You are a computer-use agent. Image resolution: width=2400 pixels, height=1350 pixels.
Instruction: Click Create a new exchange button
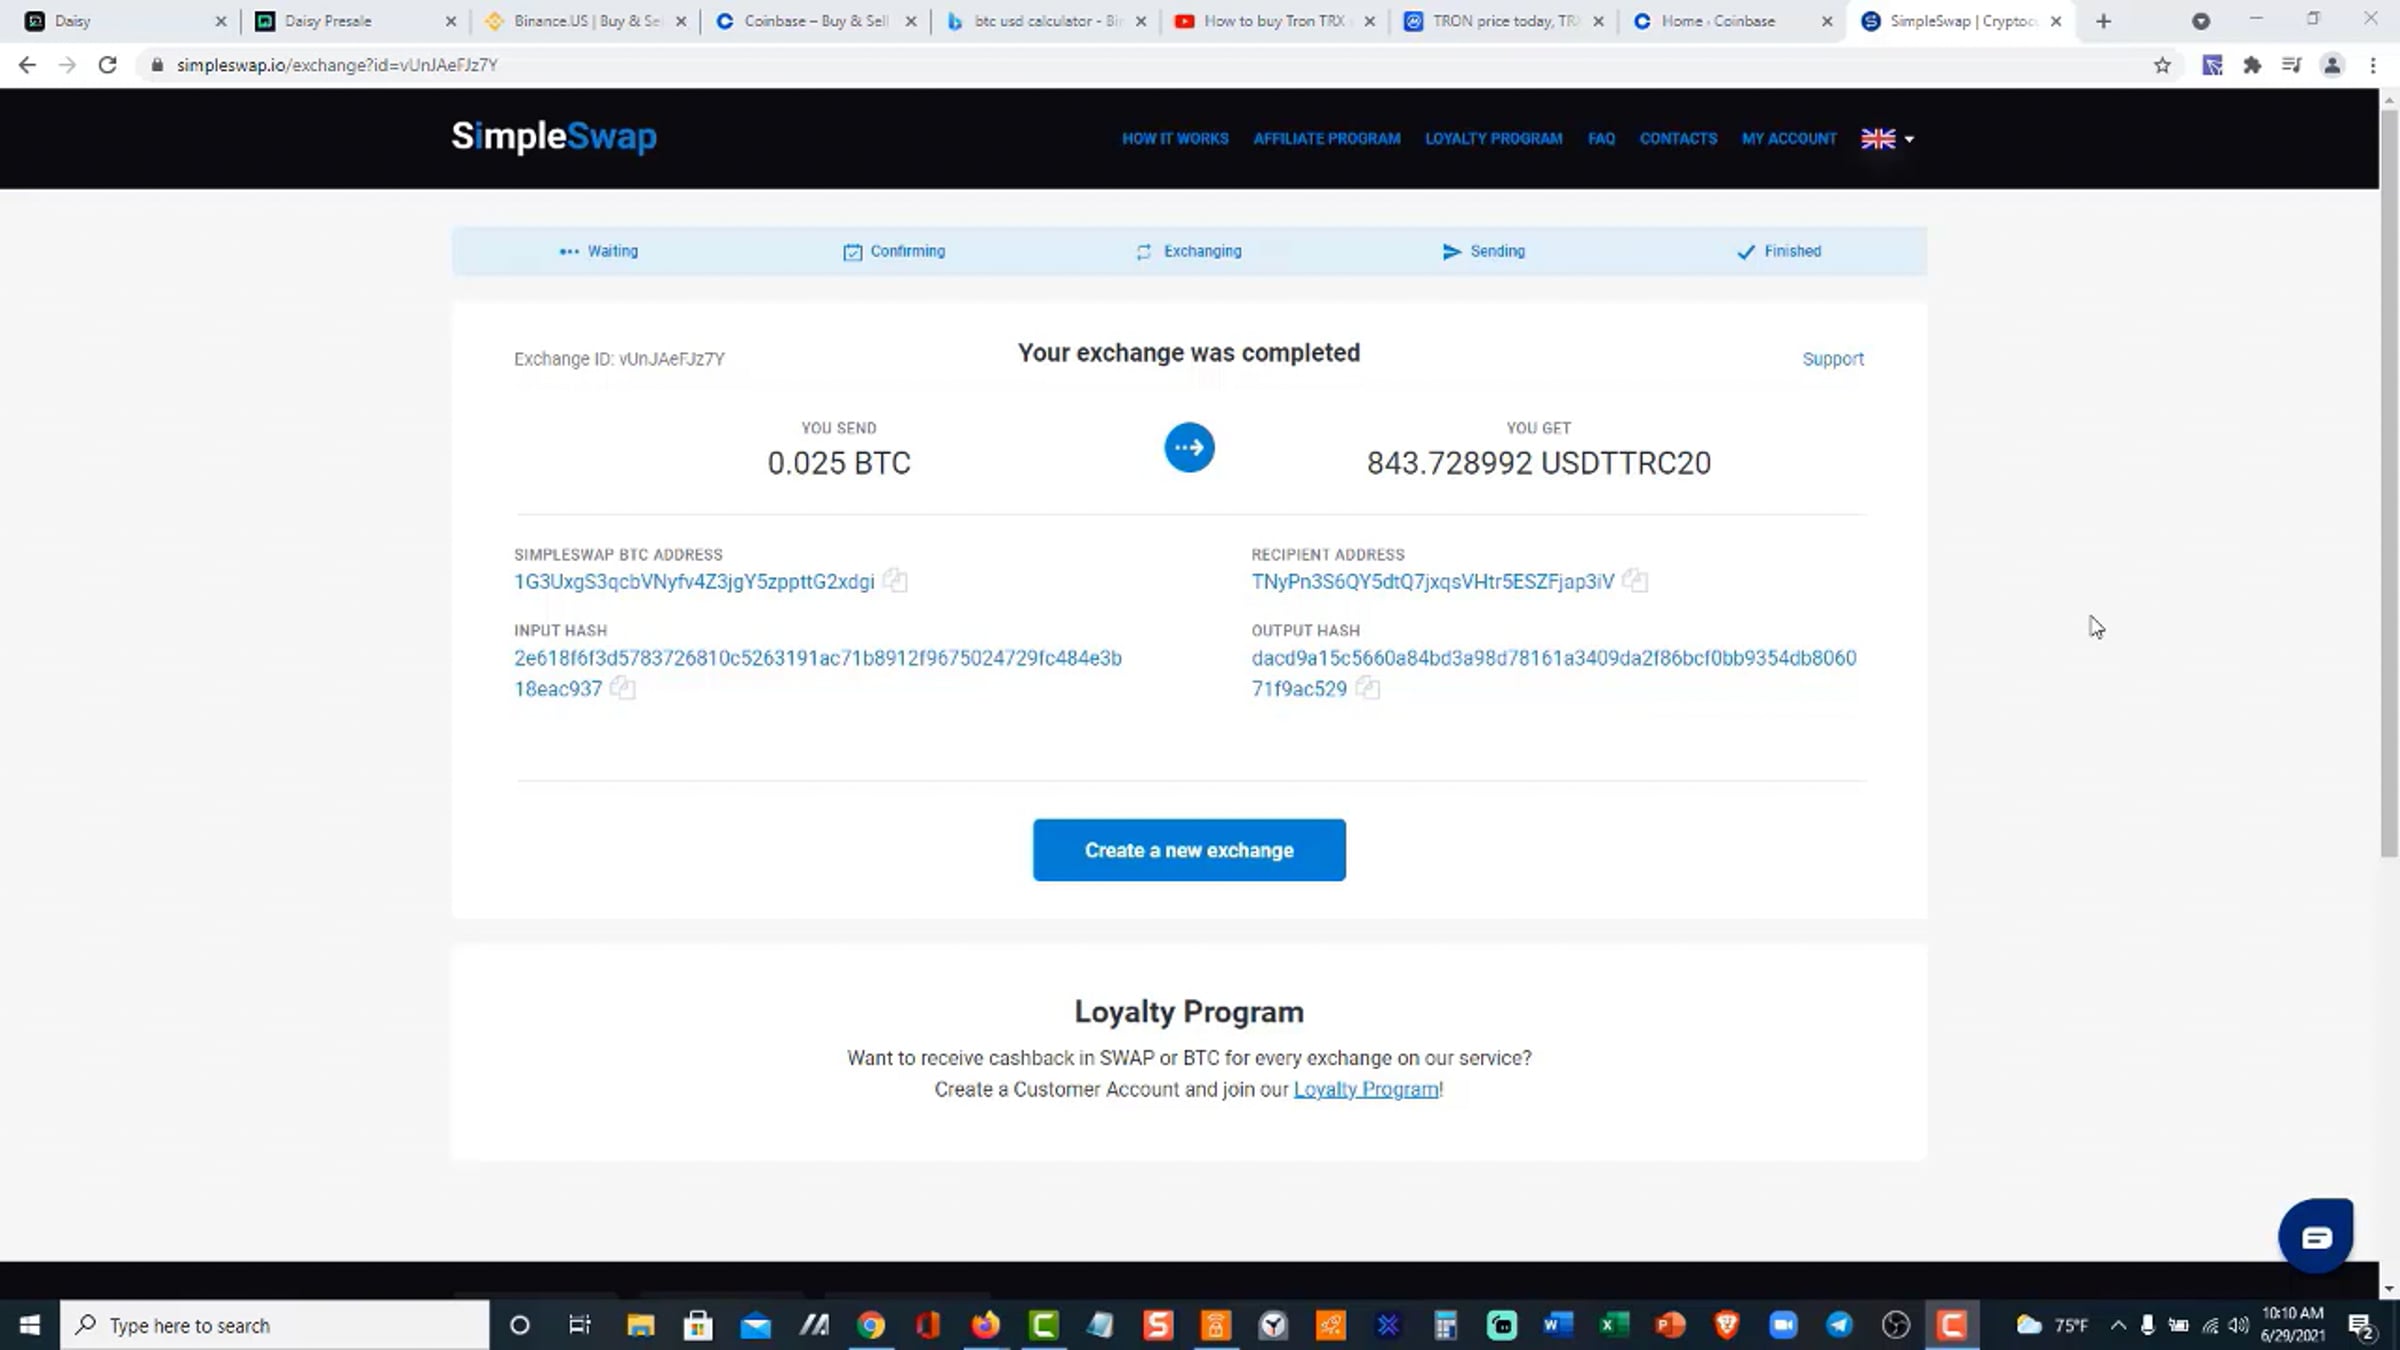click(1189, 850)
